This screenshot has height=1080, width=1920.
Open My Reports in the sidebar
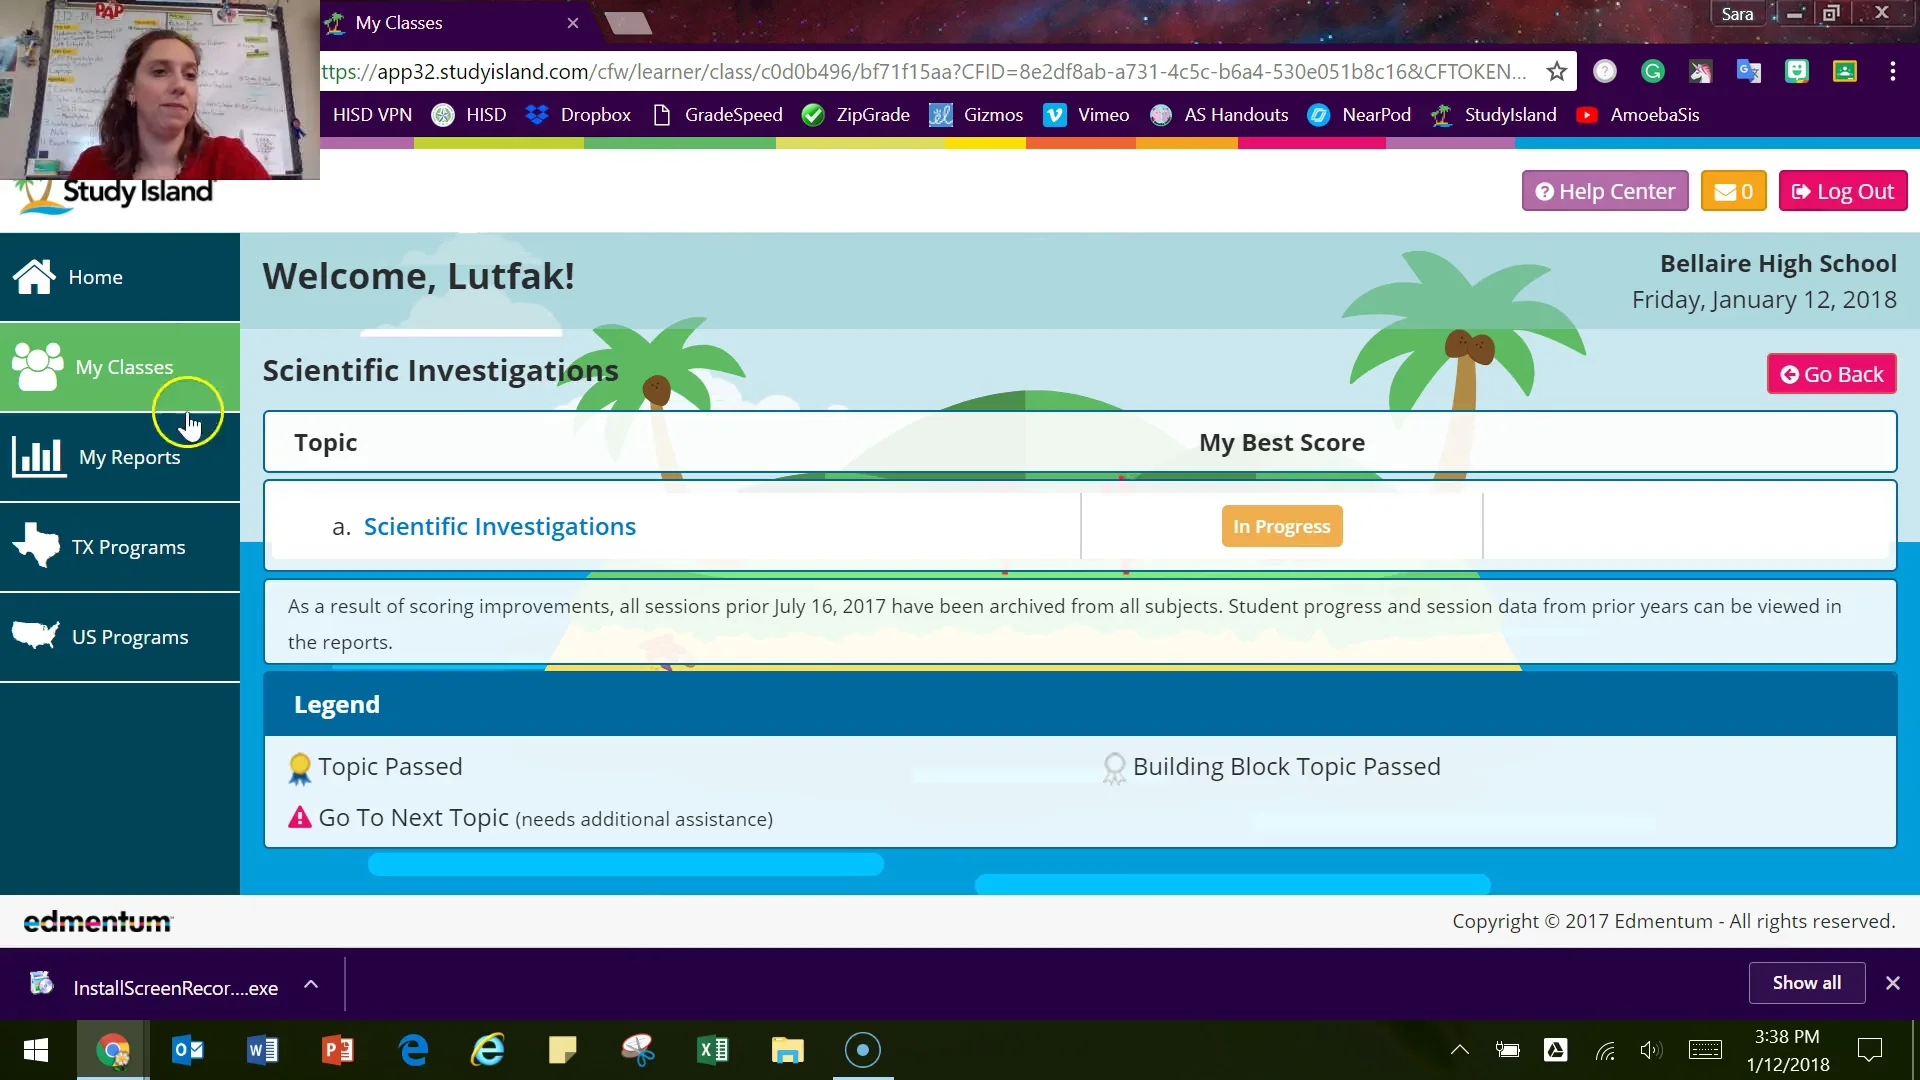(x=120, y=457)
